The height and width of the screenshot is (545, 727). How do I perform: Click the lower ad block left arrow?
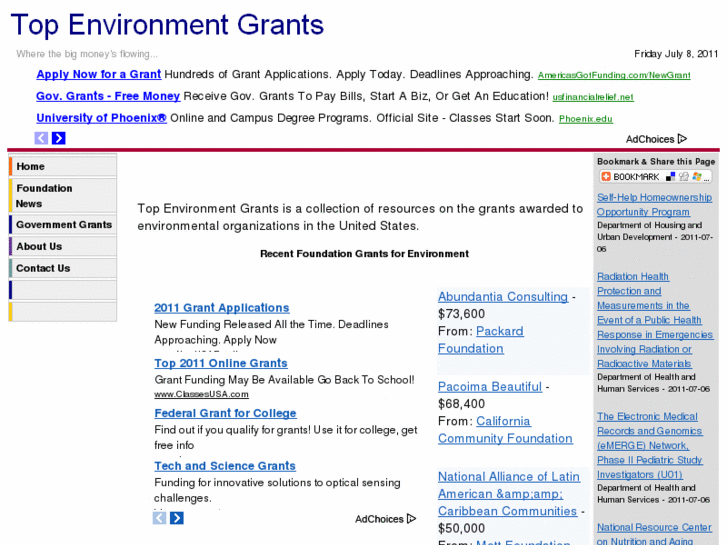(159, 518)
